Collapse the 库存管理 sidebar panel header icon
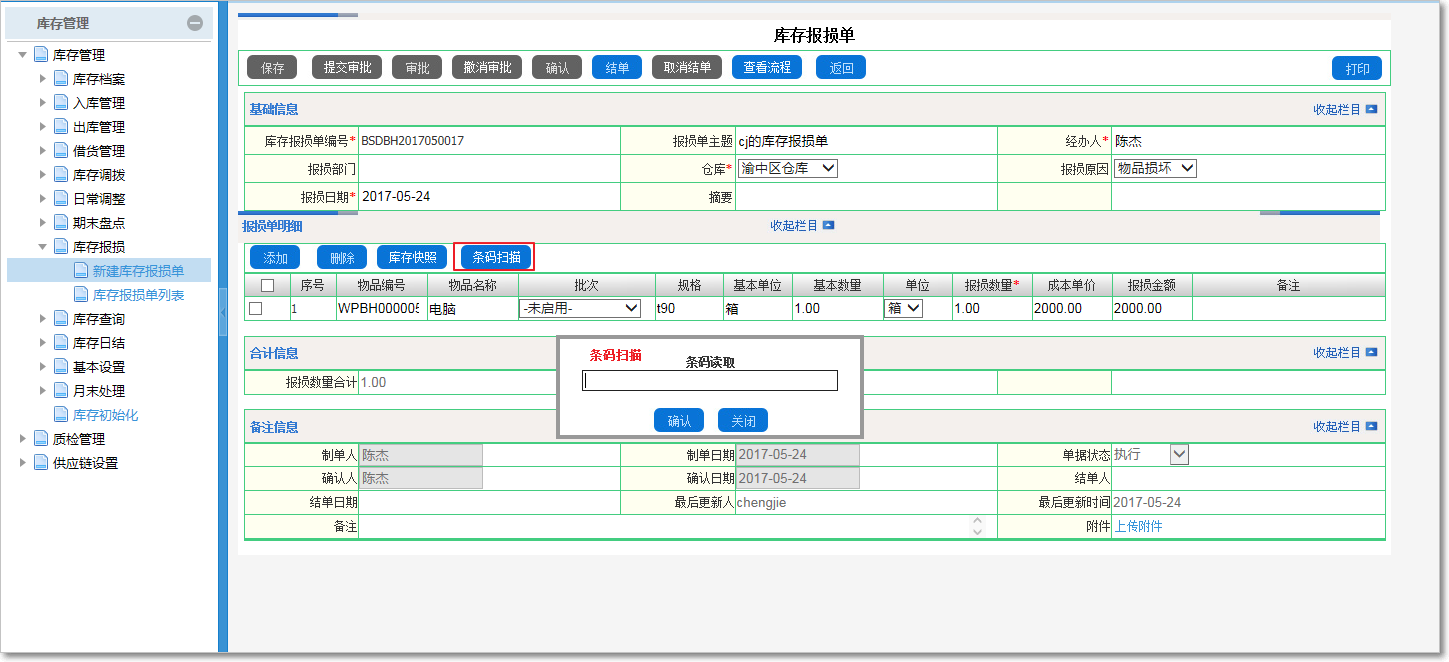The width and height of the screenshot is (1449, 662). click(x=195, y=23)
